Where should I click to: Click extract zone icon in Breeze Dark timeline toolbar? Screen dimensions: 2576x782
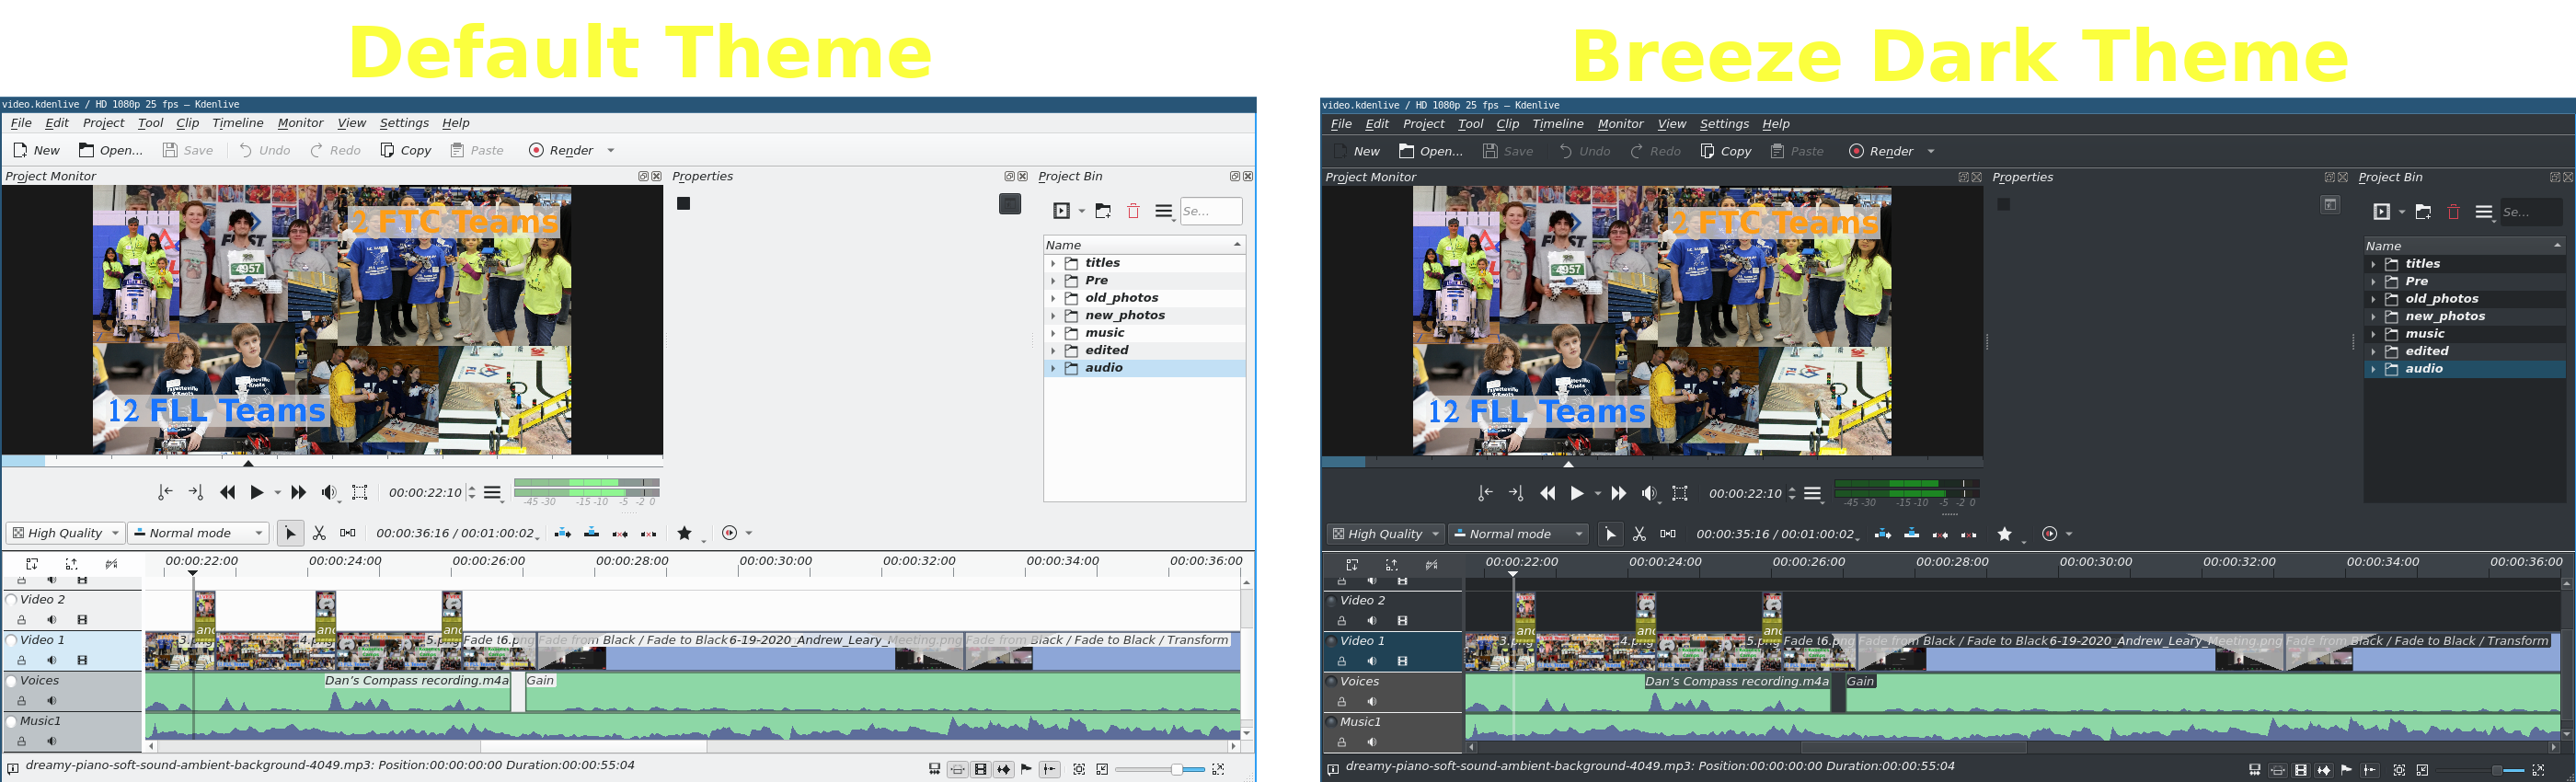pos(1969,534)
